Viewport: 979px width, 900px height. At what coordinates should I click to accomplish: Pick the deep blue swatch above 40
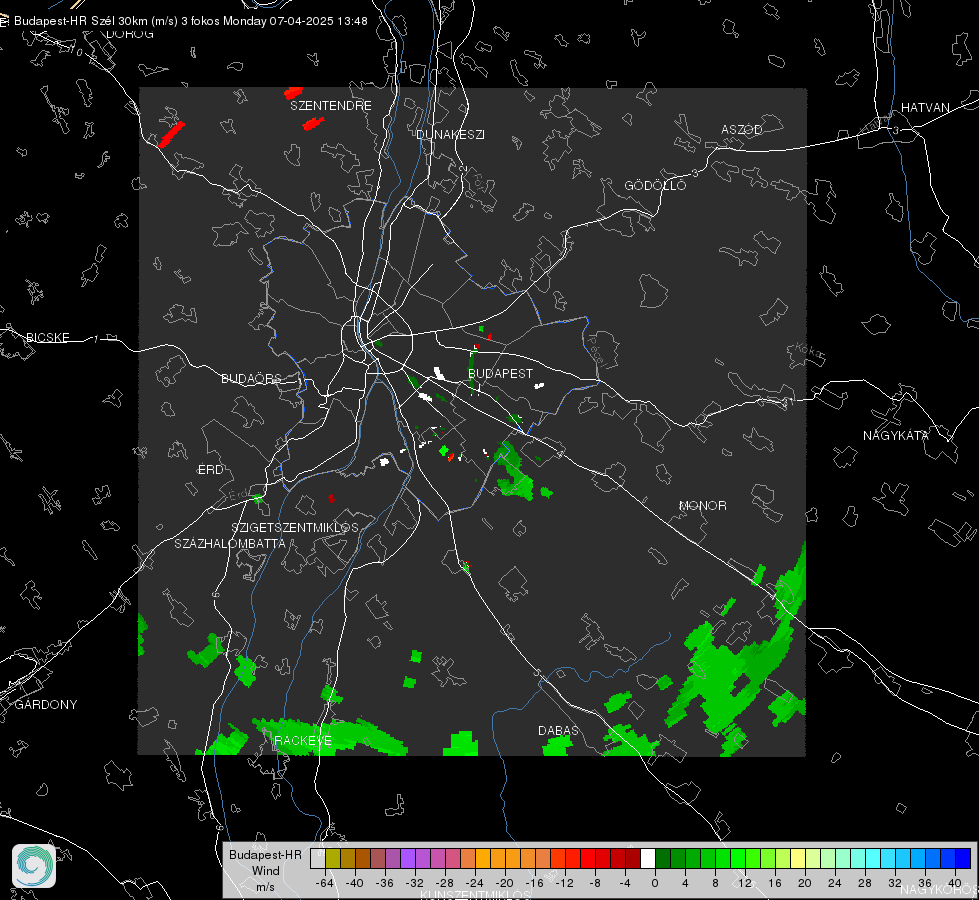pyautogui.click(x=963, y=859)
